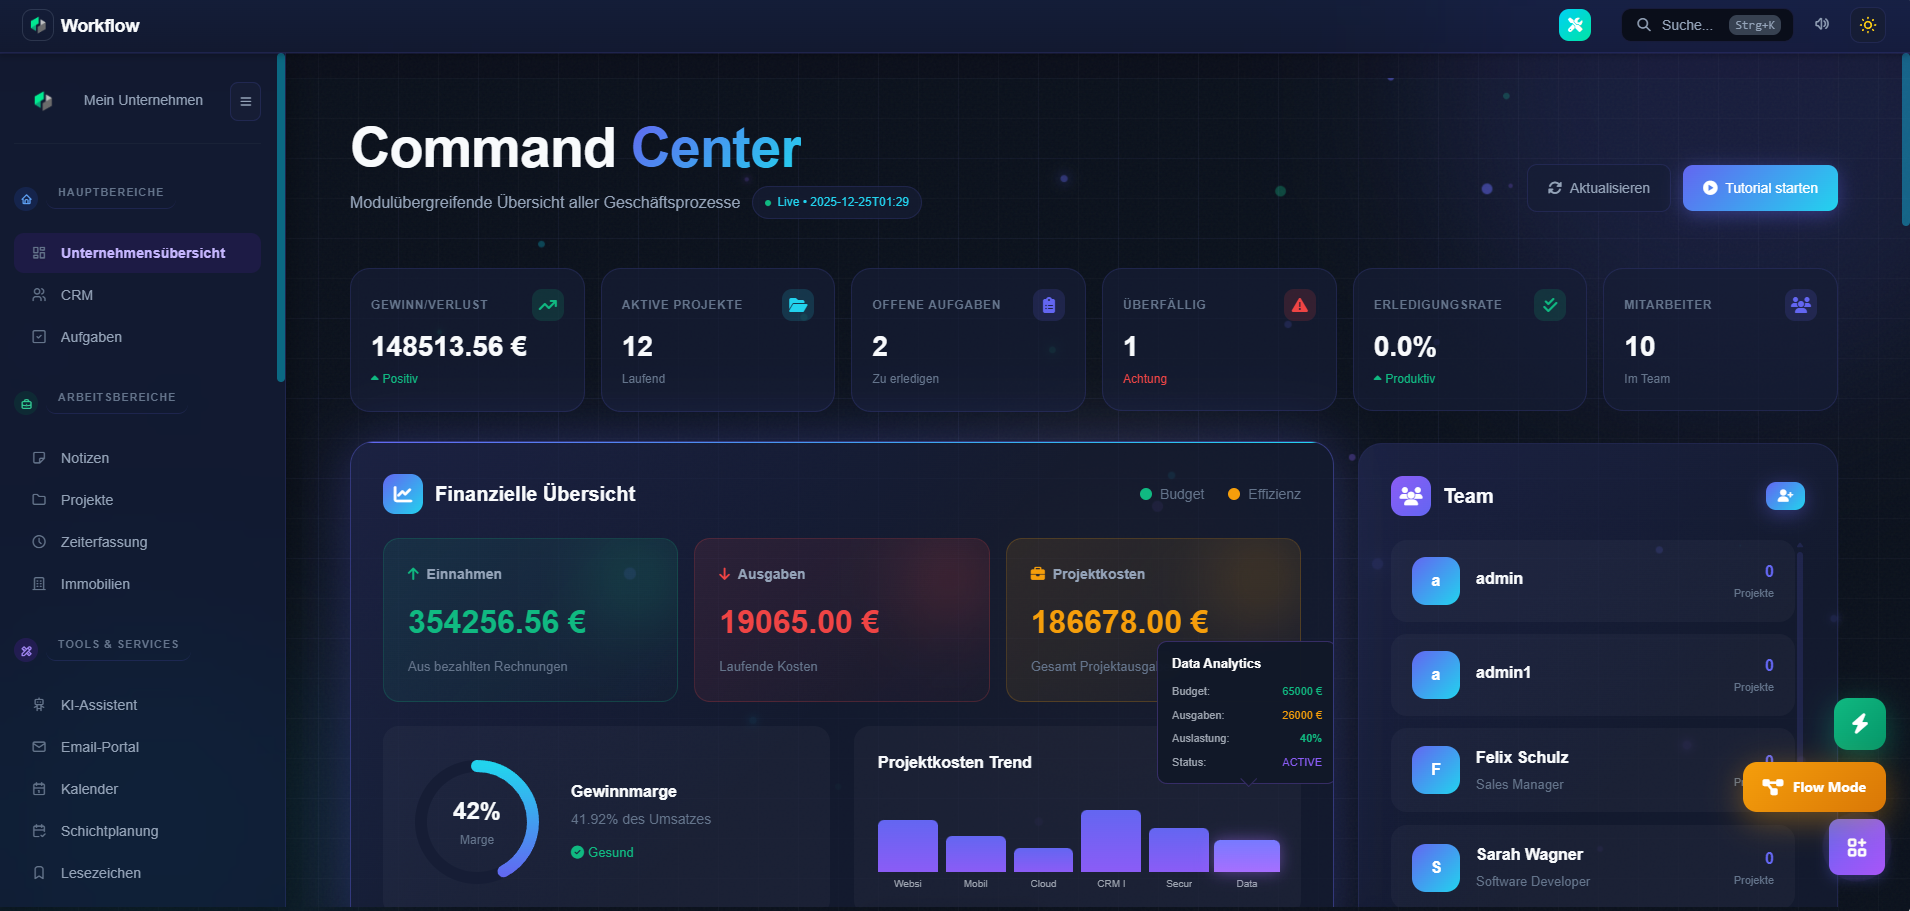Open the Schichtplanung menu item
This screenshot has width=1910, height=911.
pyautogui.click(x=108, y=831)
